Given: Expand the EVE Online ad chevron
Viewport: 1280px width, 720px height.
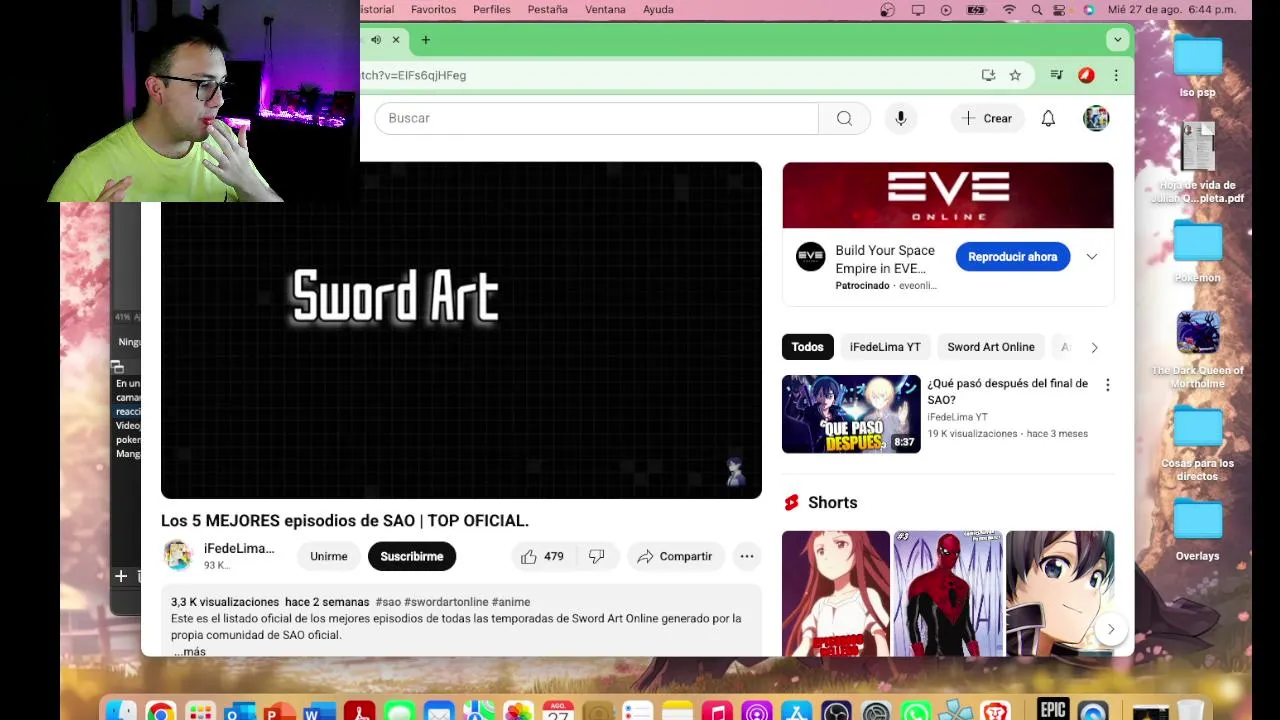Looking at the screenshot, I should tap(1091, 257).
